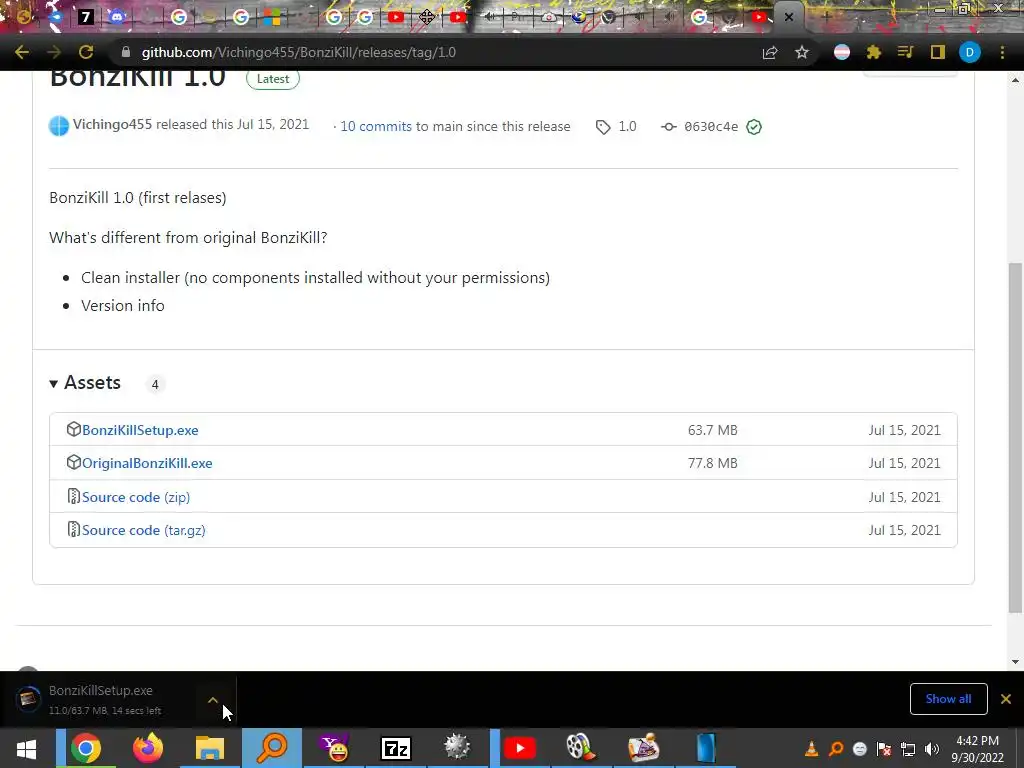Click the pink-blue striped extension icon

click(842, 52)
